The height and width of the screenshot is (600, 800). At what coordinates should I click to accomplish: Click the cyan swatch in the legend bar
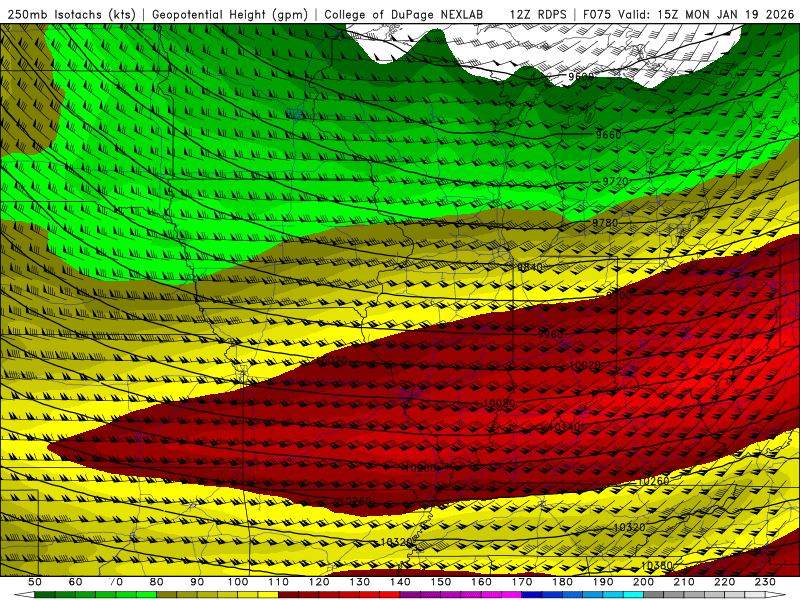[634, 595]
